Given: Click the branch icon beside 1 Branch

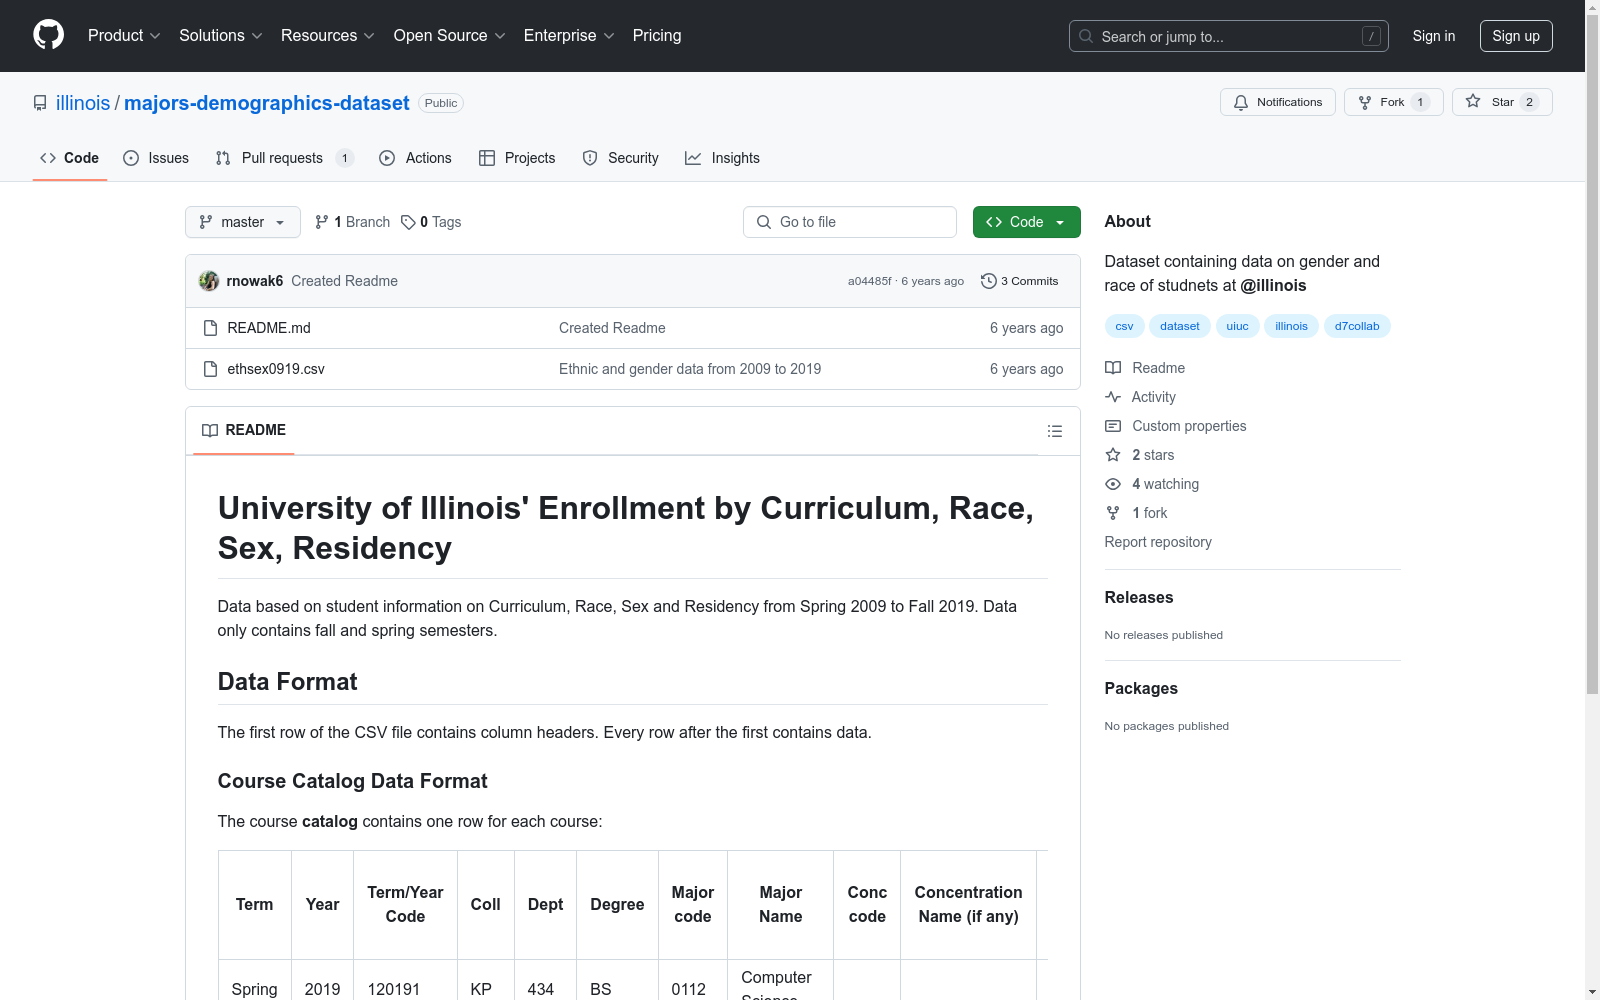Looking at the screenshot, I should (322, 222).
